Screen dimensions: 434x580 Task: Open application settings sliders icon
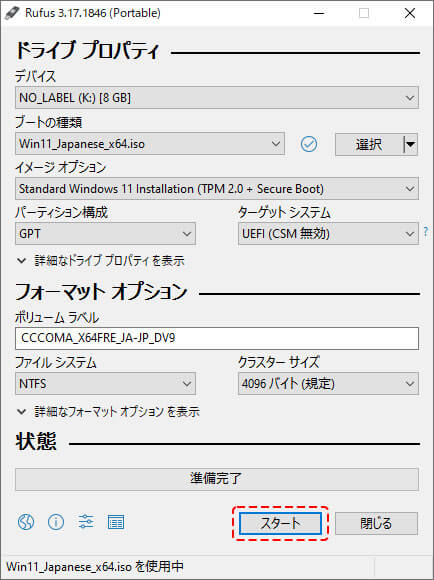pos(86,522)
